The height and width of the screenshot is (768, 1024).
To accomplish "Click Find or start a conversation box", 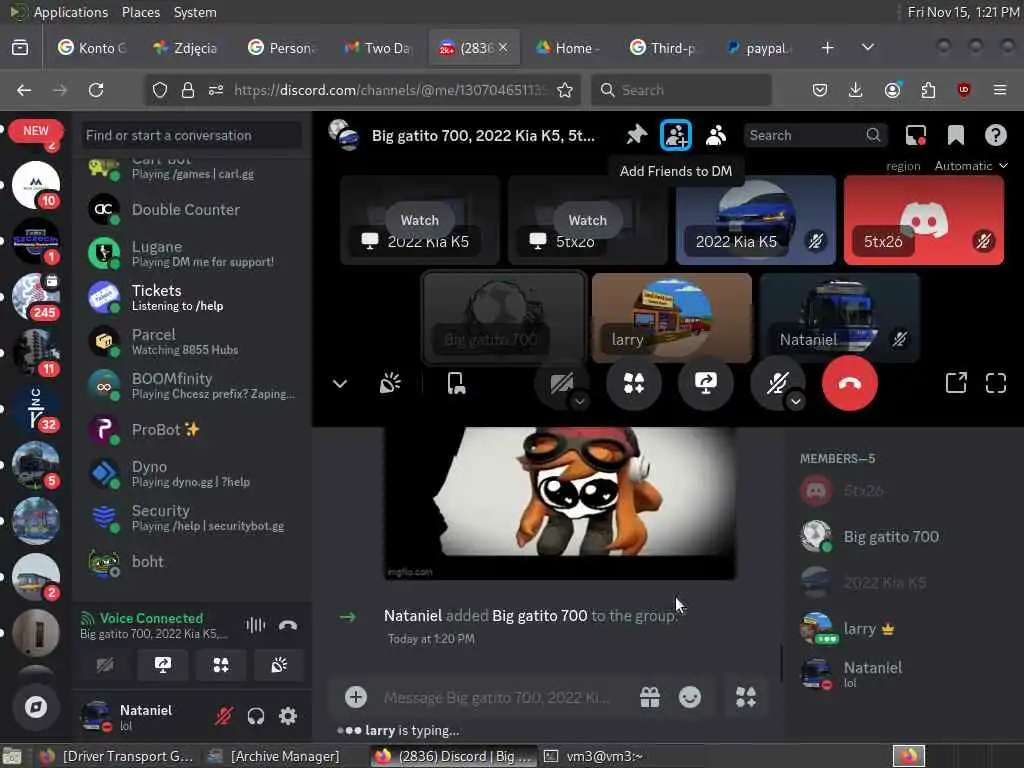I will [193, 135].
